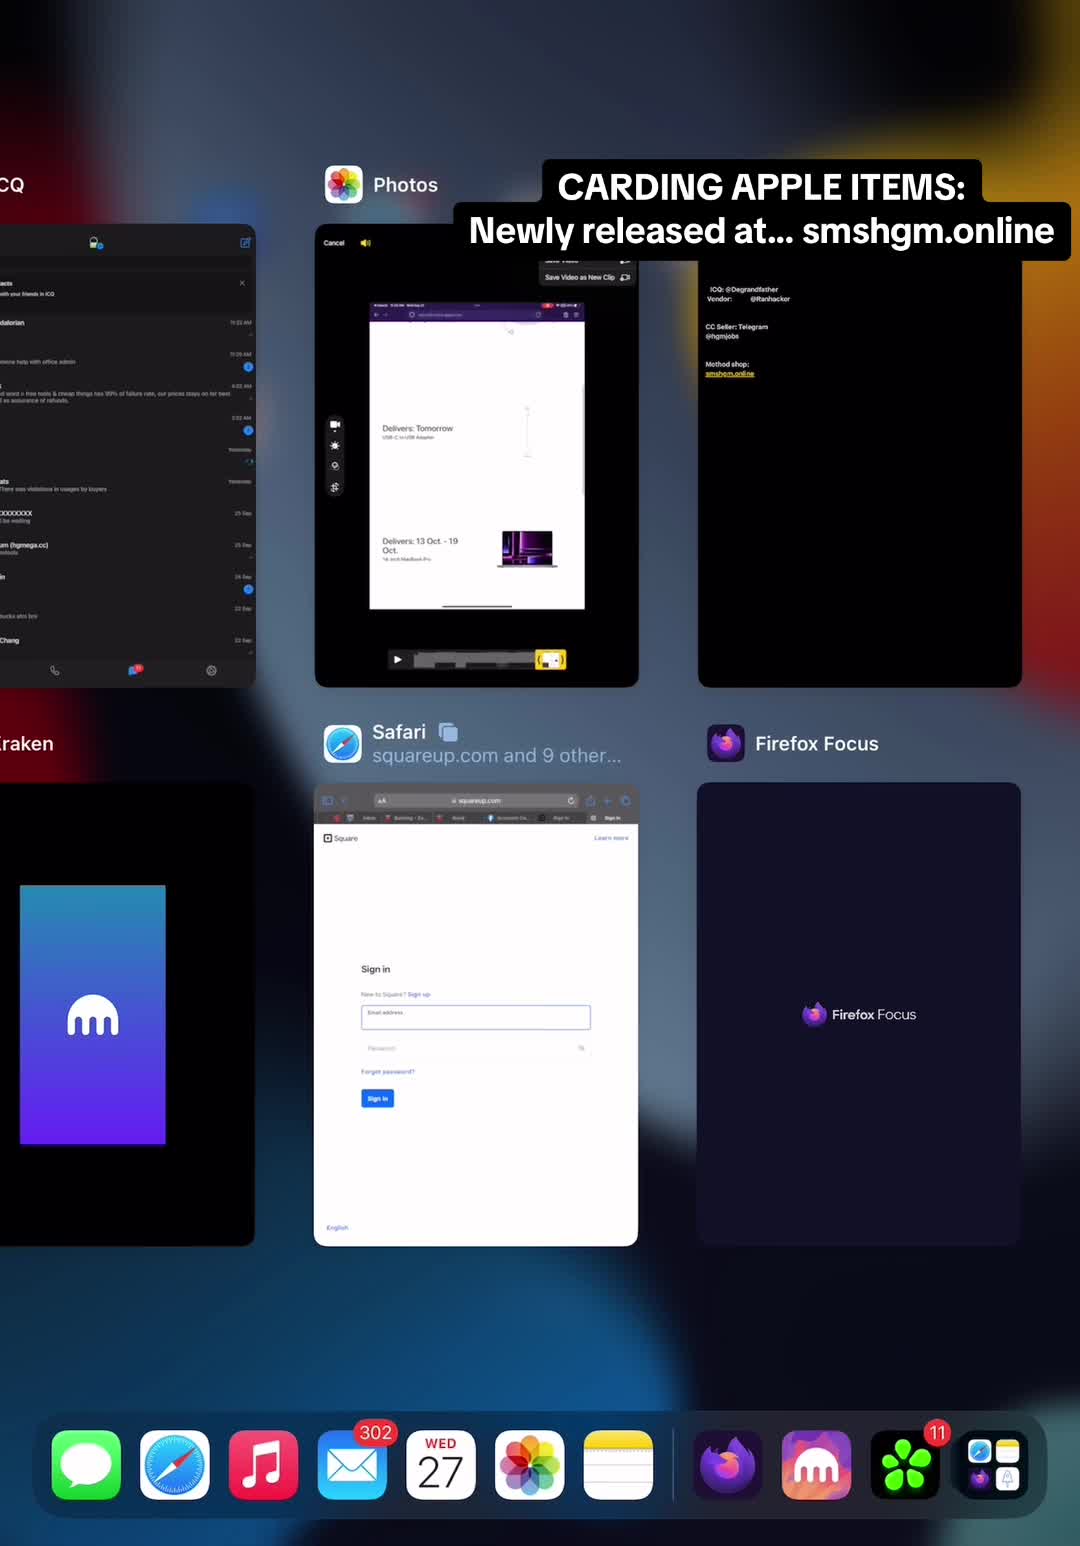Toggle mute speaker icon in Photos card
Viewport: 1080px width, 1546px height.
click(x=365, y=243)
